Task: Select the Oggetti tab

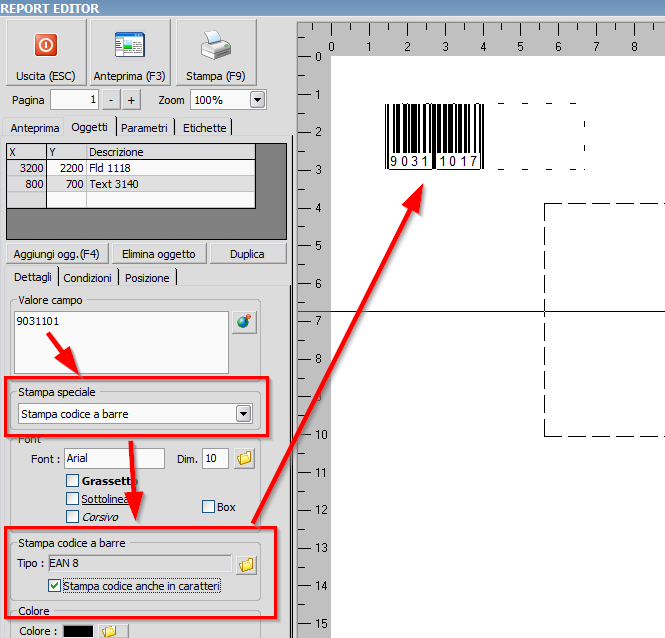Action: (89, 127)
